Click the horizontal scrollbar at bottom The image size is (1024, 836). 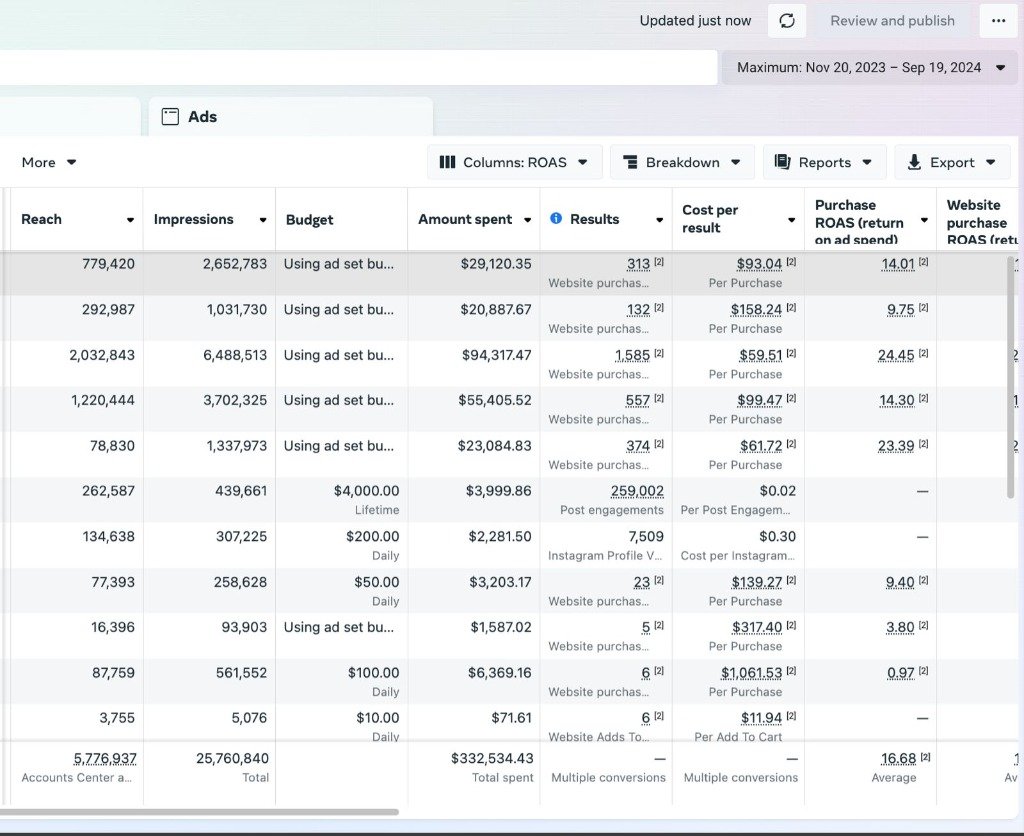click(x=199, y=812)
